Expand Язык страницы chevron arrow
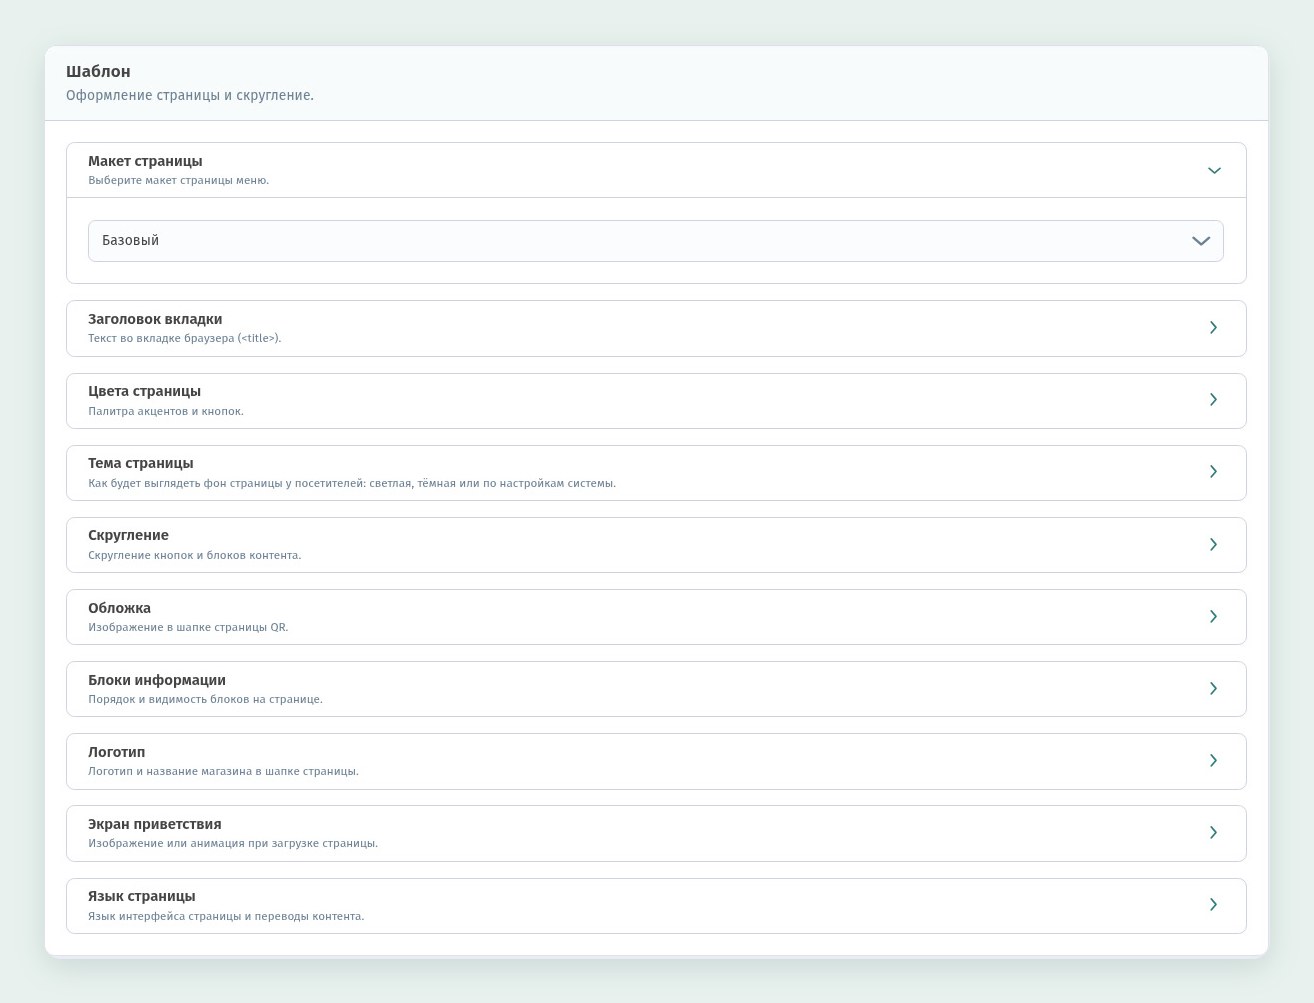 coord(1213,905)
